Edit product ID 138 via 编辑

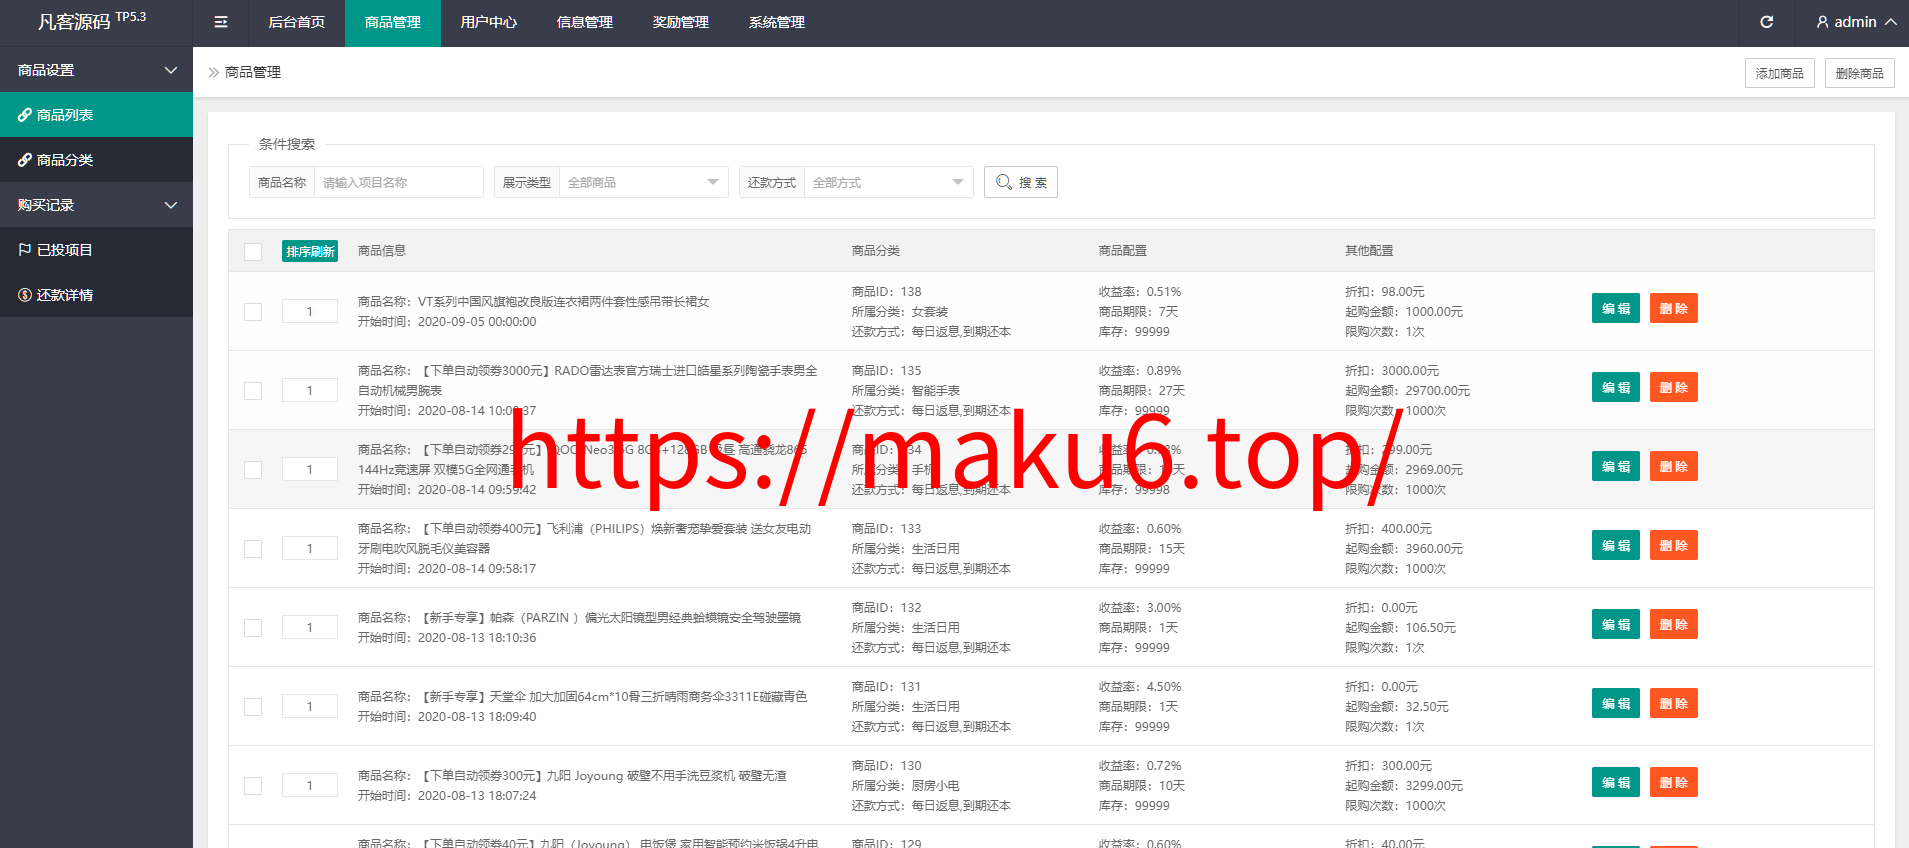click(x=1616, y=308)
